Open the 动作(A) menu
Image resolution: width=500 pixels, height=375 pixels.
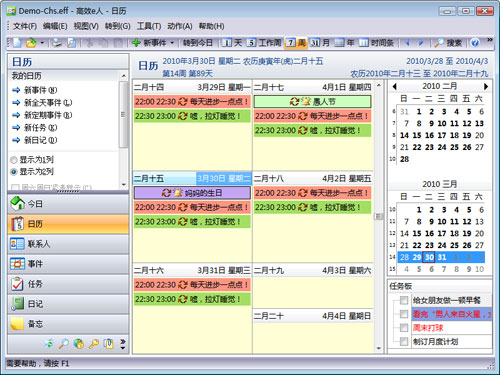(180, 26)
